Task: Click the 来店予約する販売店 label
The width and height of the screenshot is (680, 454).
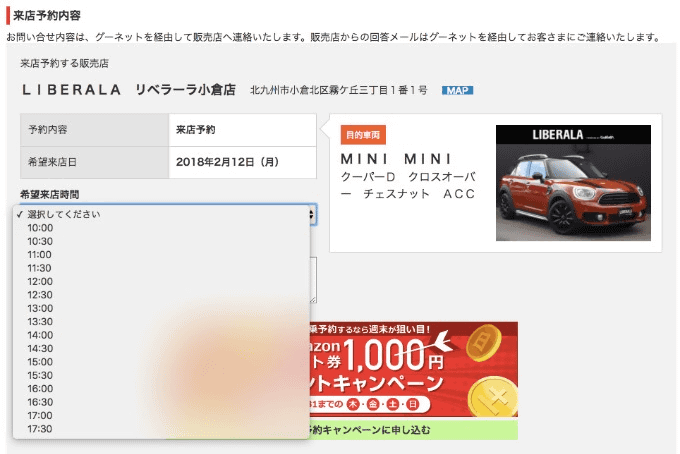Action: pyautogui.click(x=64, y=63)
